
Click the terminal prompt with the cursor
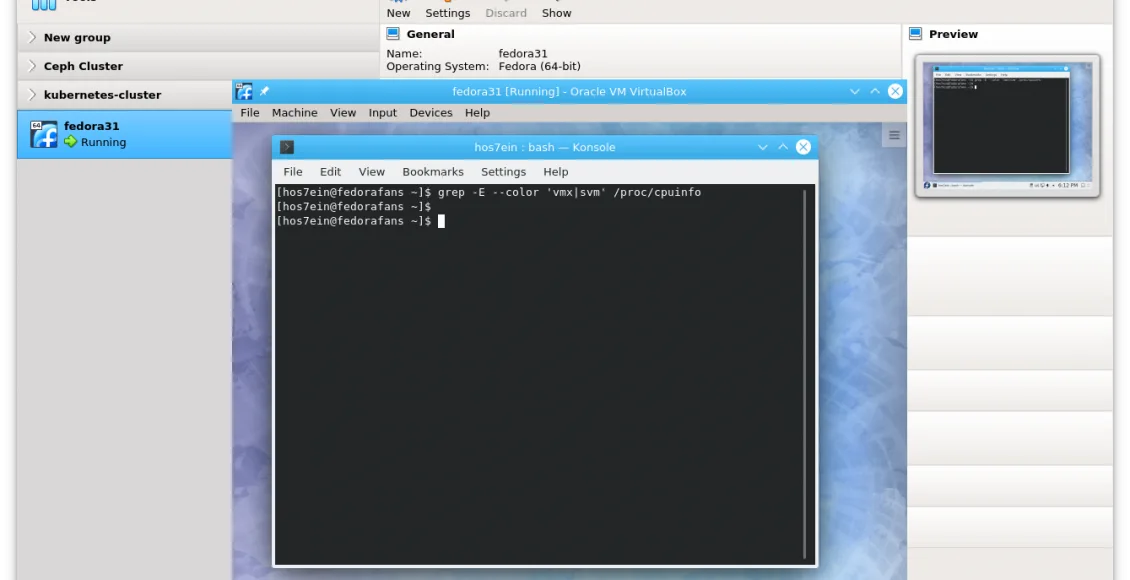(x=360, y=221)
